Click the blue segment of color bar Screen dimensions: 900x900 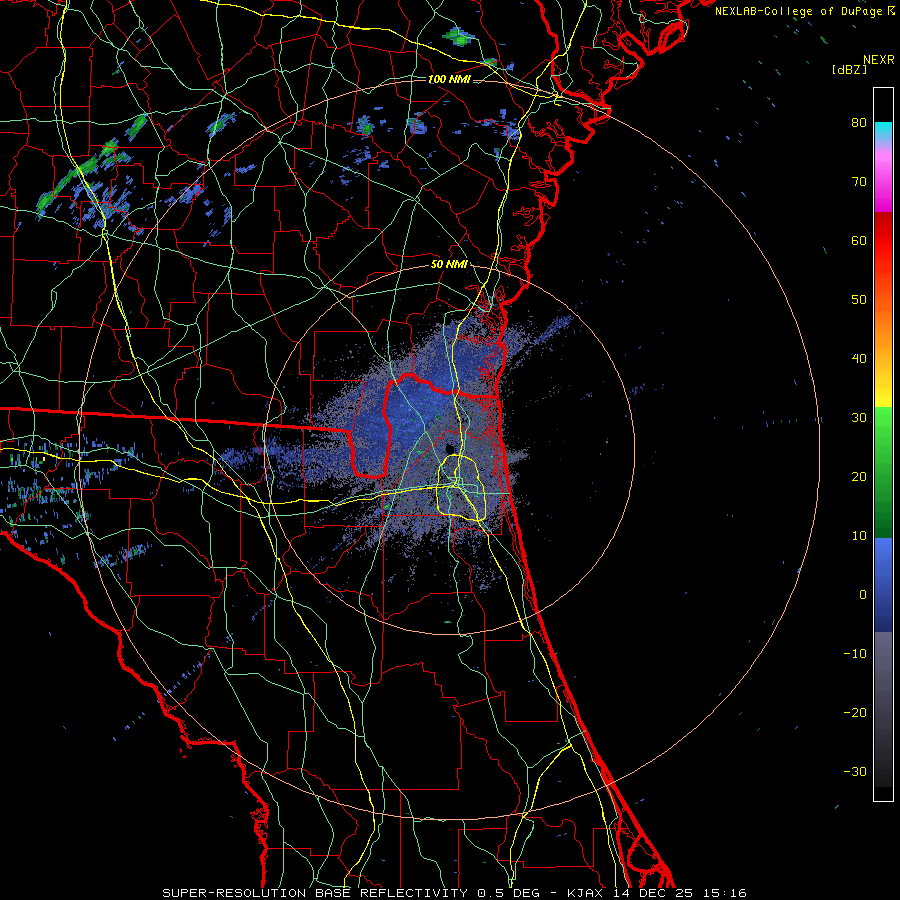coord(883,585)
